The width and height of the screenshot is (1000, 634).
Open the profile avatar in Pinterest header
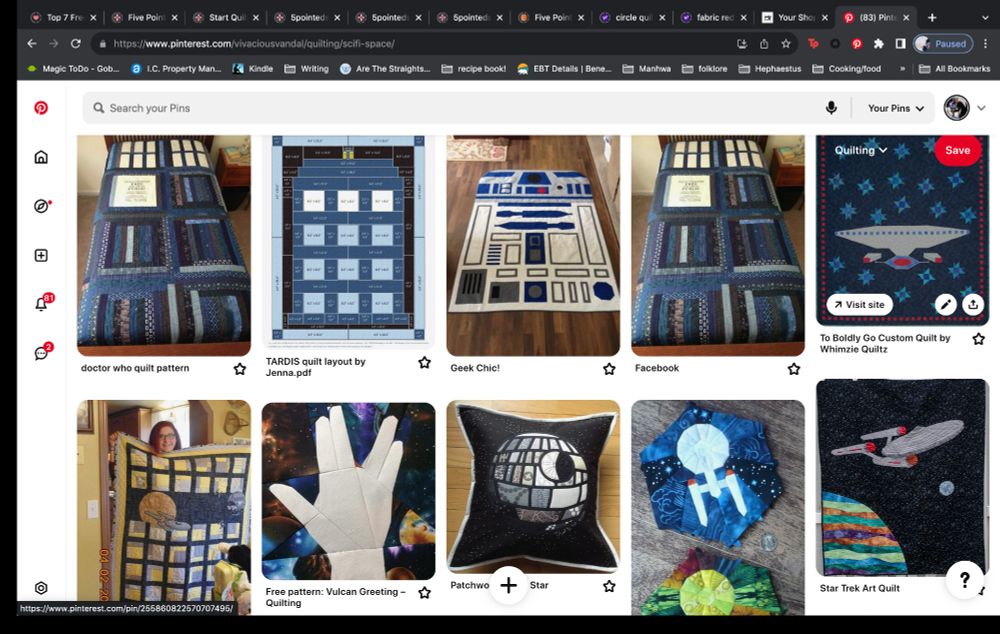pyautogui.click(x=956, y=108)
